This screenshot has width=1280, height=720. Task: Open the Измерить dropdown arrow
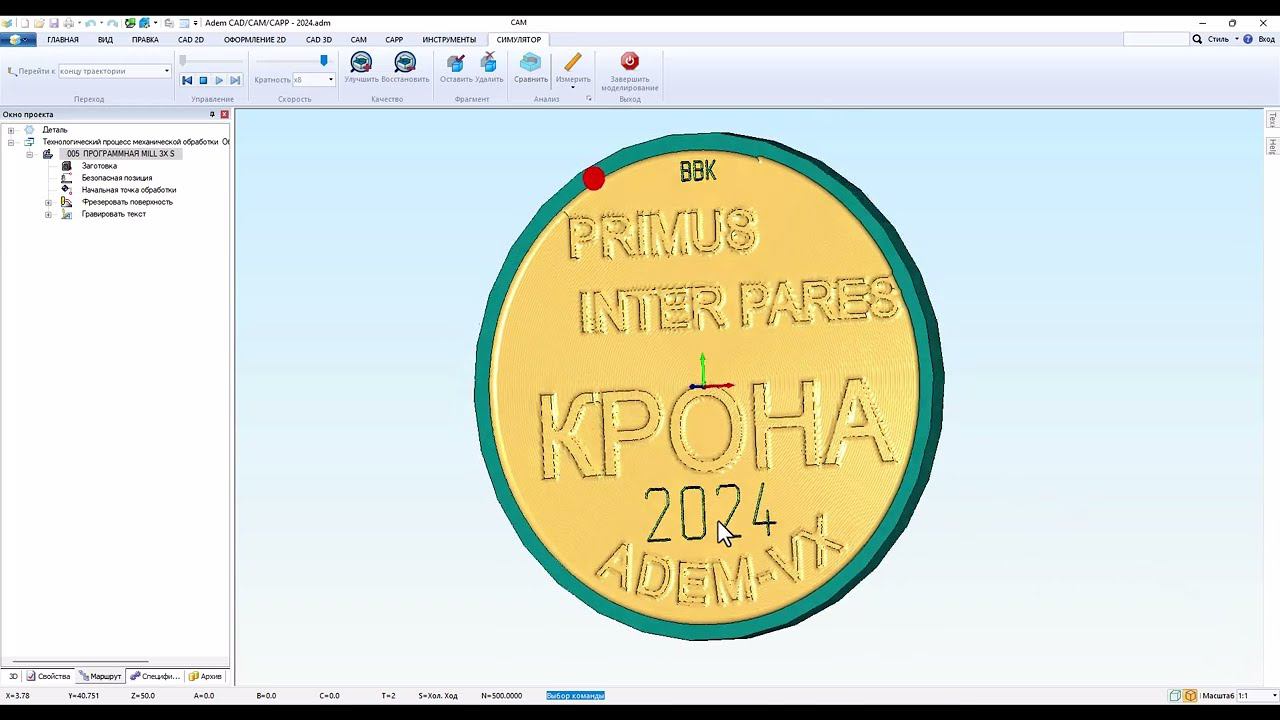(x=573, y=88)
